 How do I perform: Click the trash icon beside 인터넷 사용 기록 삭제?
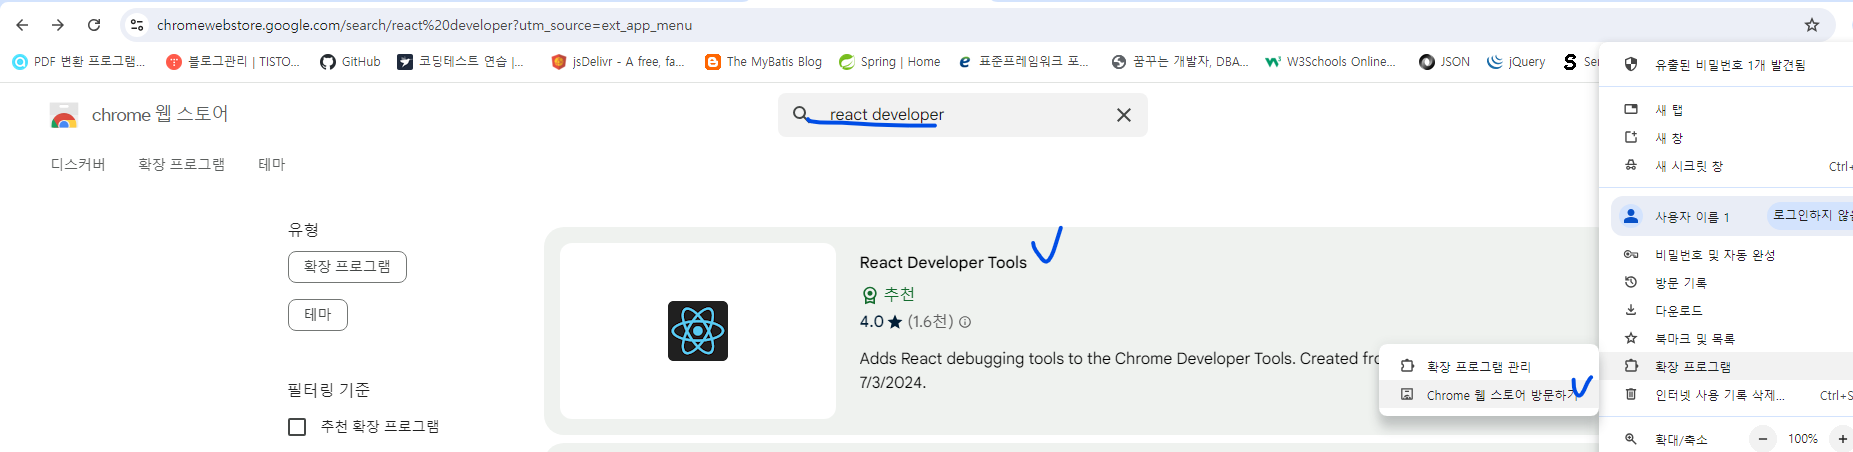[1630, 394]
